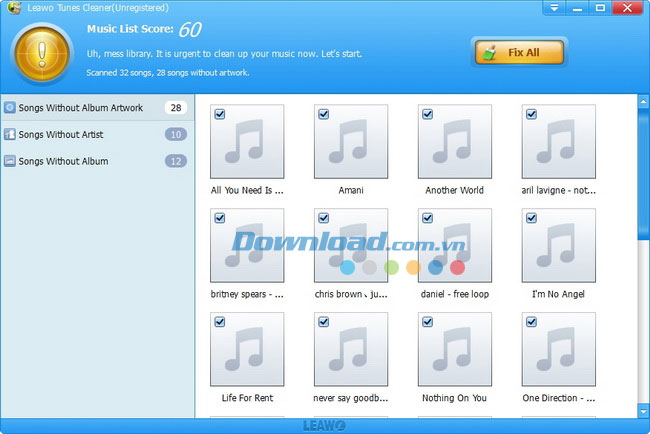Open Songs Without Album category

click(97, 161)
